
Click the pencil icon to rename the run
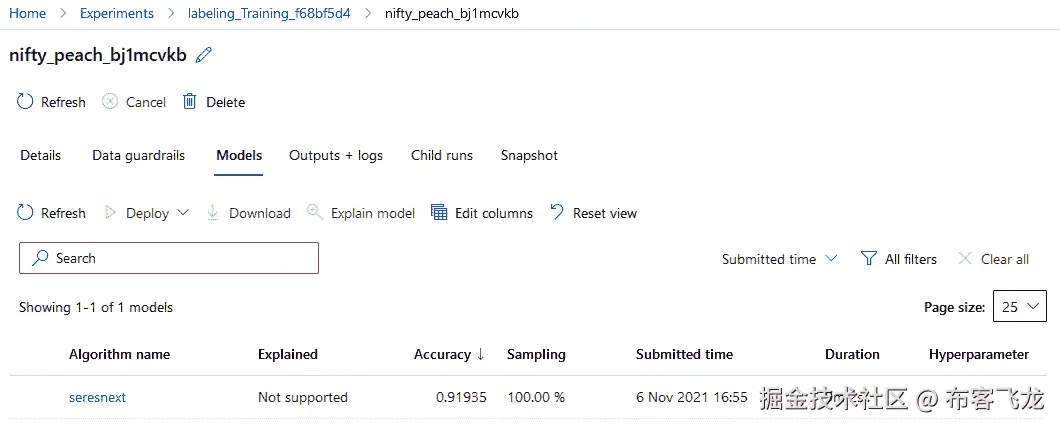[204, 56]
